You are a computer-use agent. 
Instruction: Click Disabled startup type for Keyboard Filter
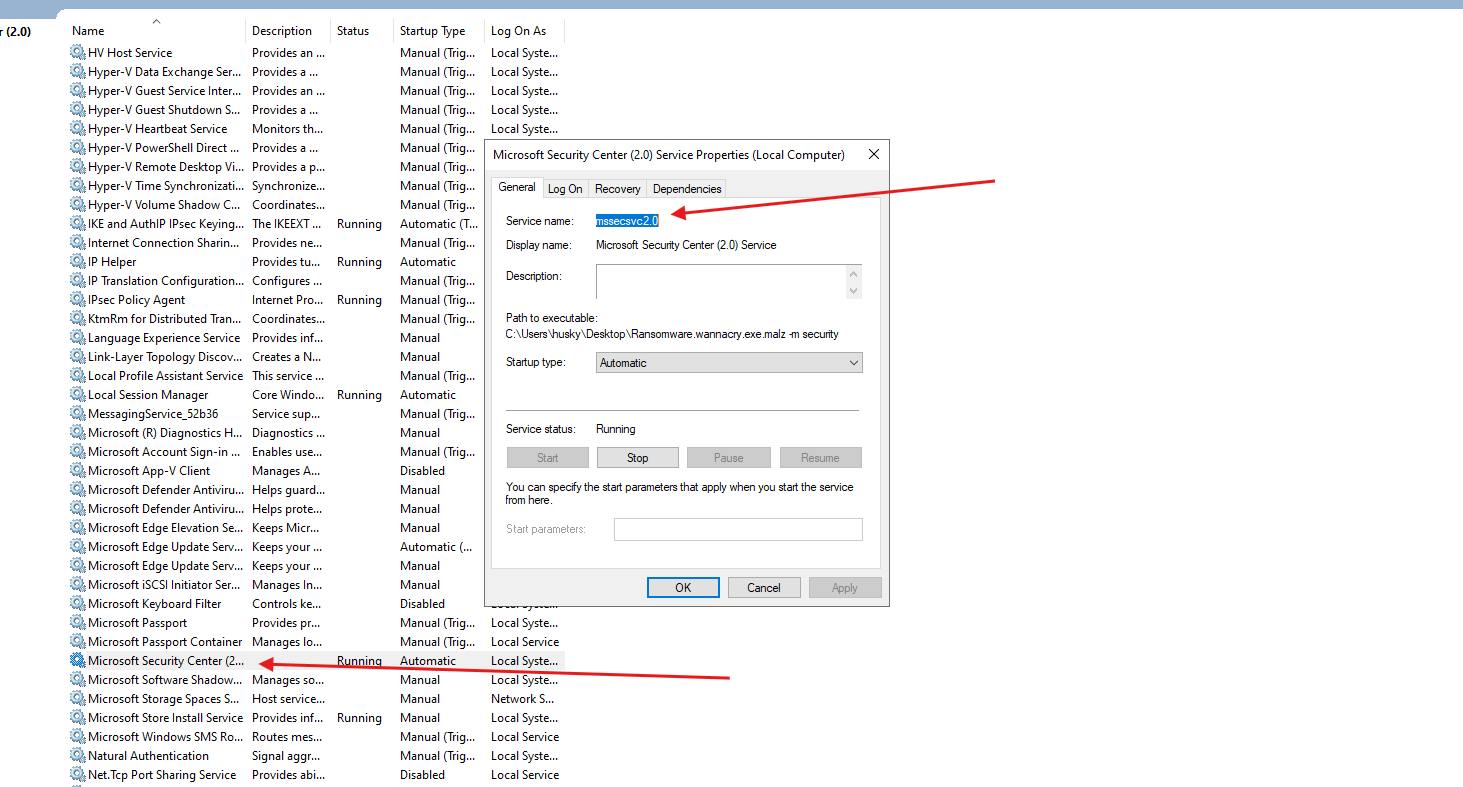coord(423,604)
